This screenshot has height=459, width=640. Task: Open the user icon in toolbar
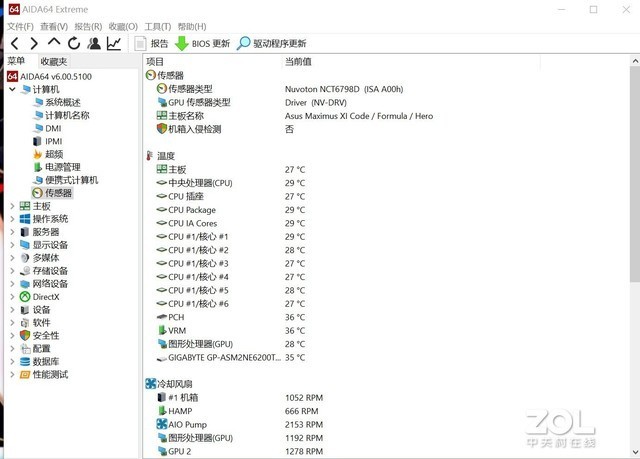[94, 43]
